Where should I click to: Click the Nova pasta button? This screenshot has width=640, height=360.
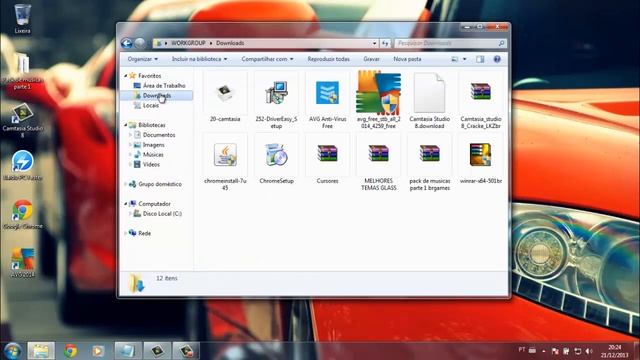click(x=407, y=59)
